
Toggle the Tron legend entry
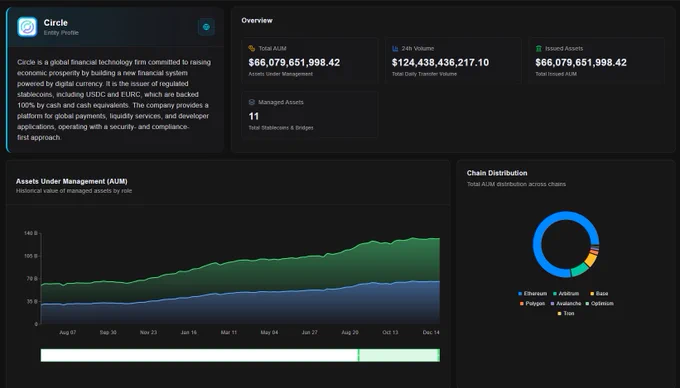tap(566, 313)
